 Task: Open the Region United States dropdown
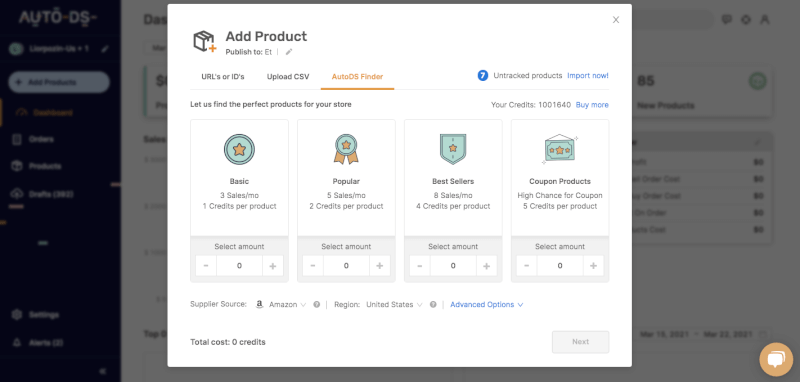(394, 304)
